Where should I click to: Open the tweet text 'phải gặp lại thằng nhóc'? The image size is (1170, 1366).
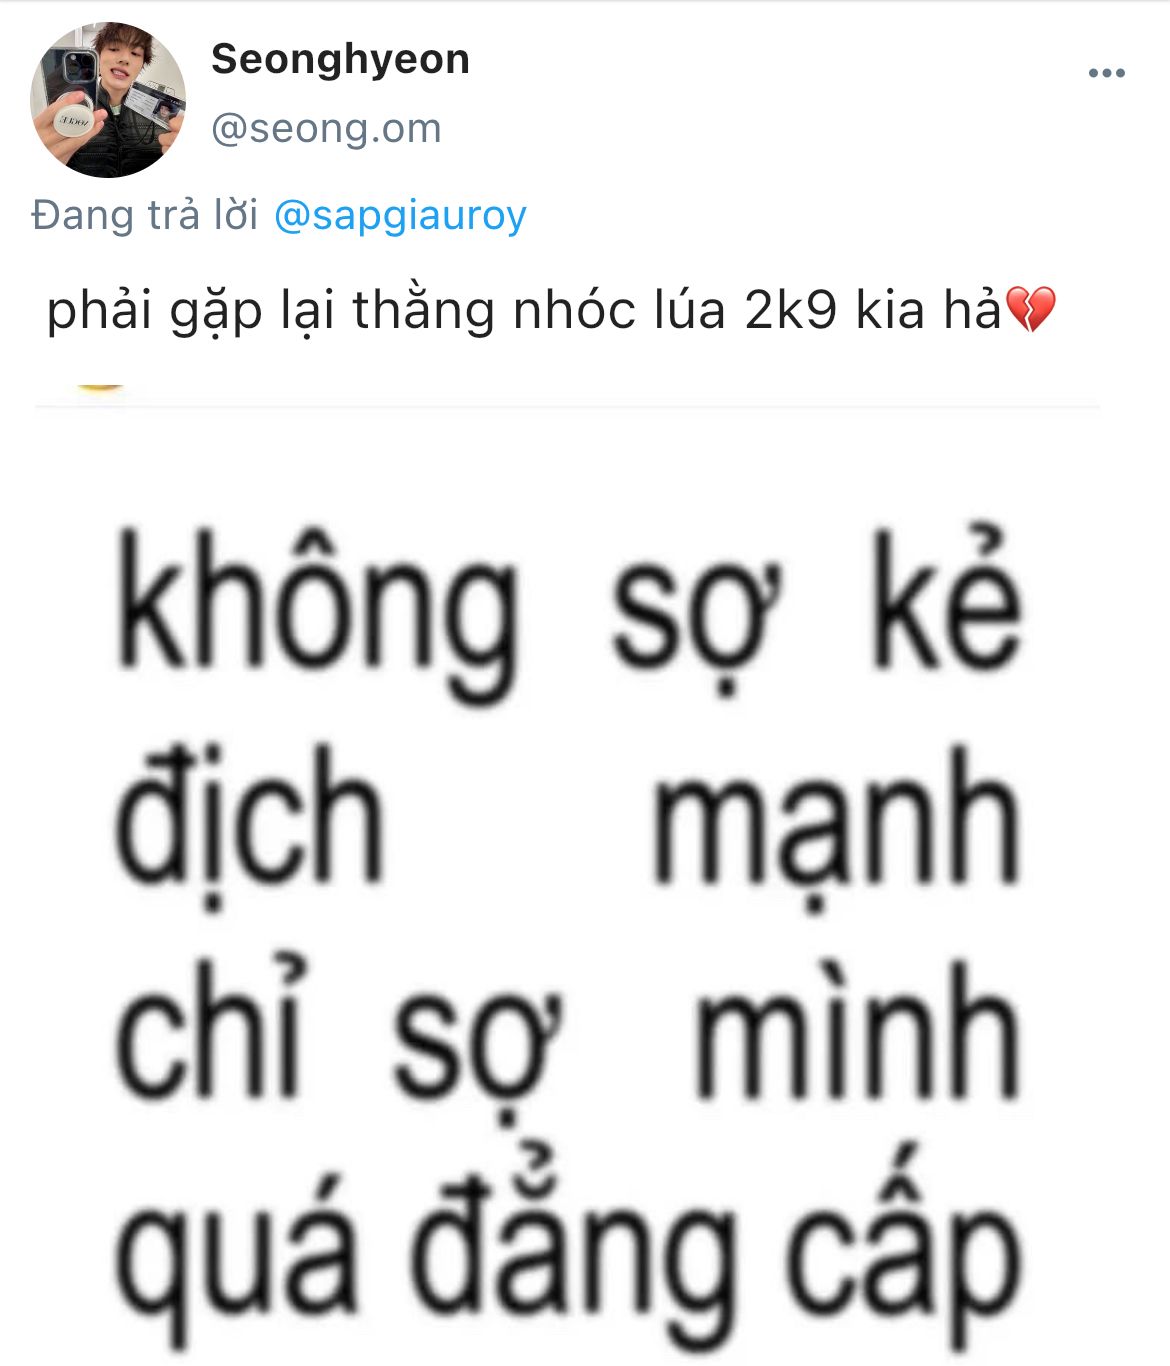pyautogui.click(x=341, y=311)
